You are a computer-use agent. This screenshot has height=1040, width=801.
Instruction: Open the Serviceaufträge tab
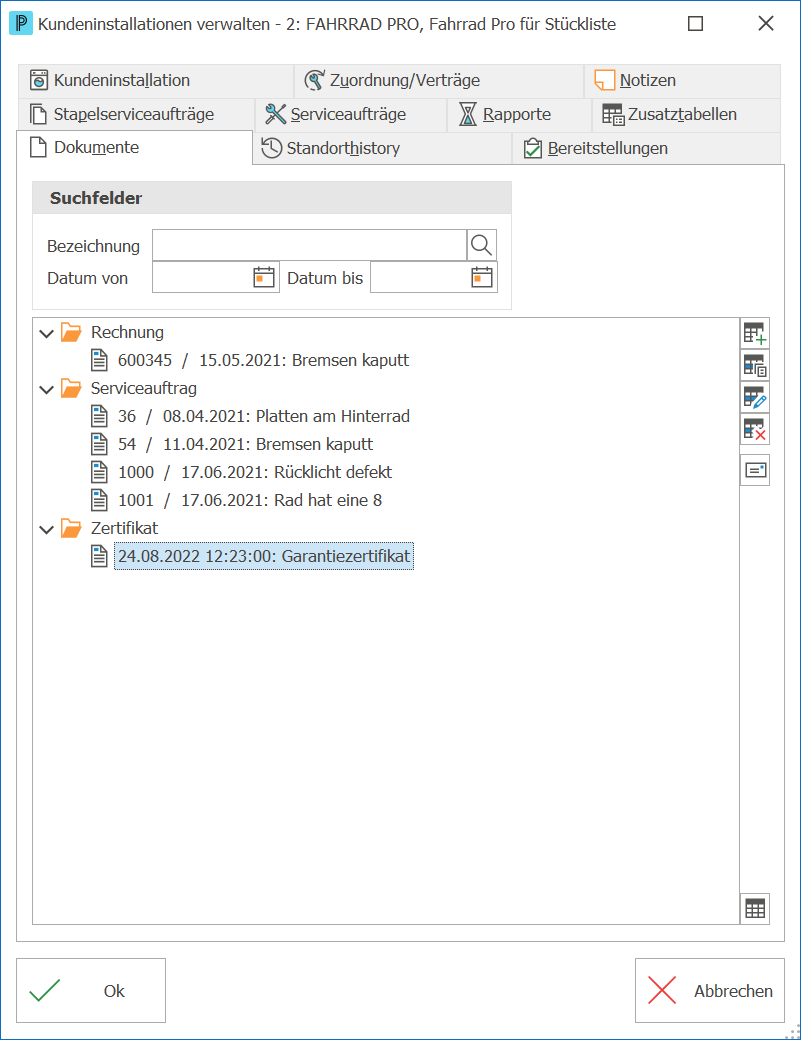click(x=351, y=115)
